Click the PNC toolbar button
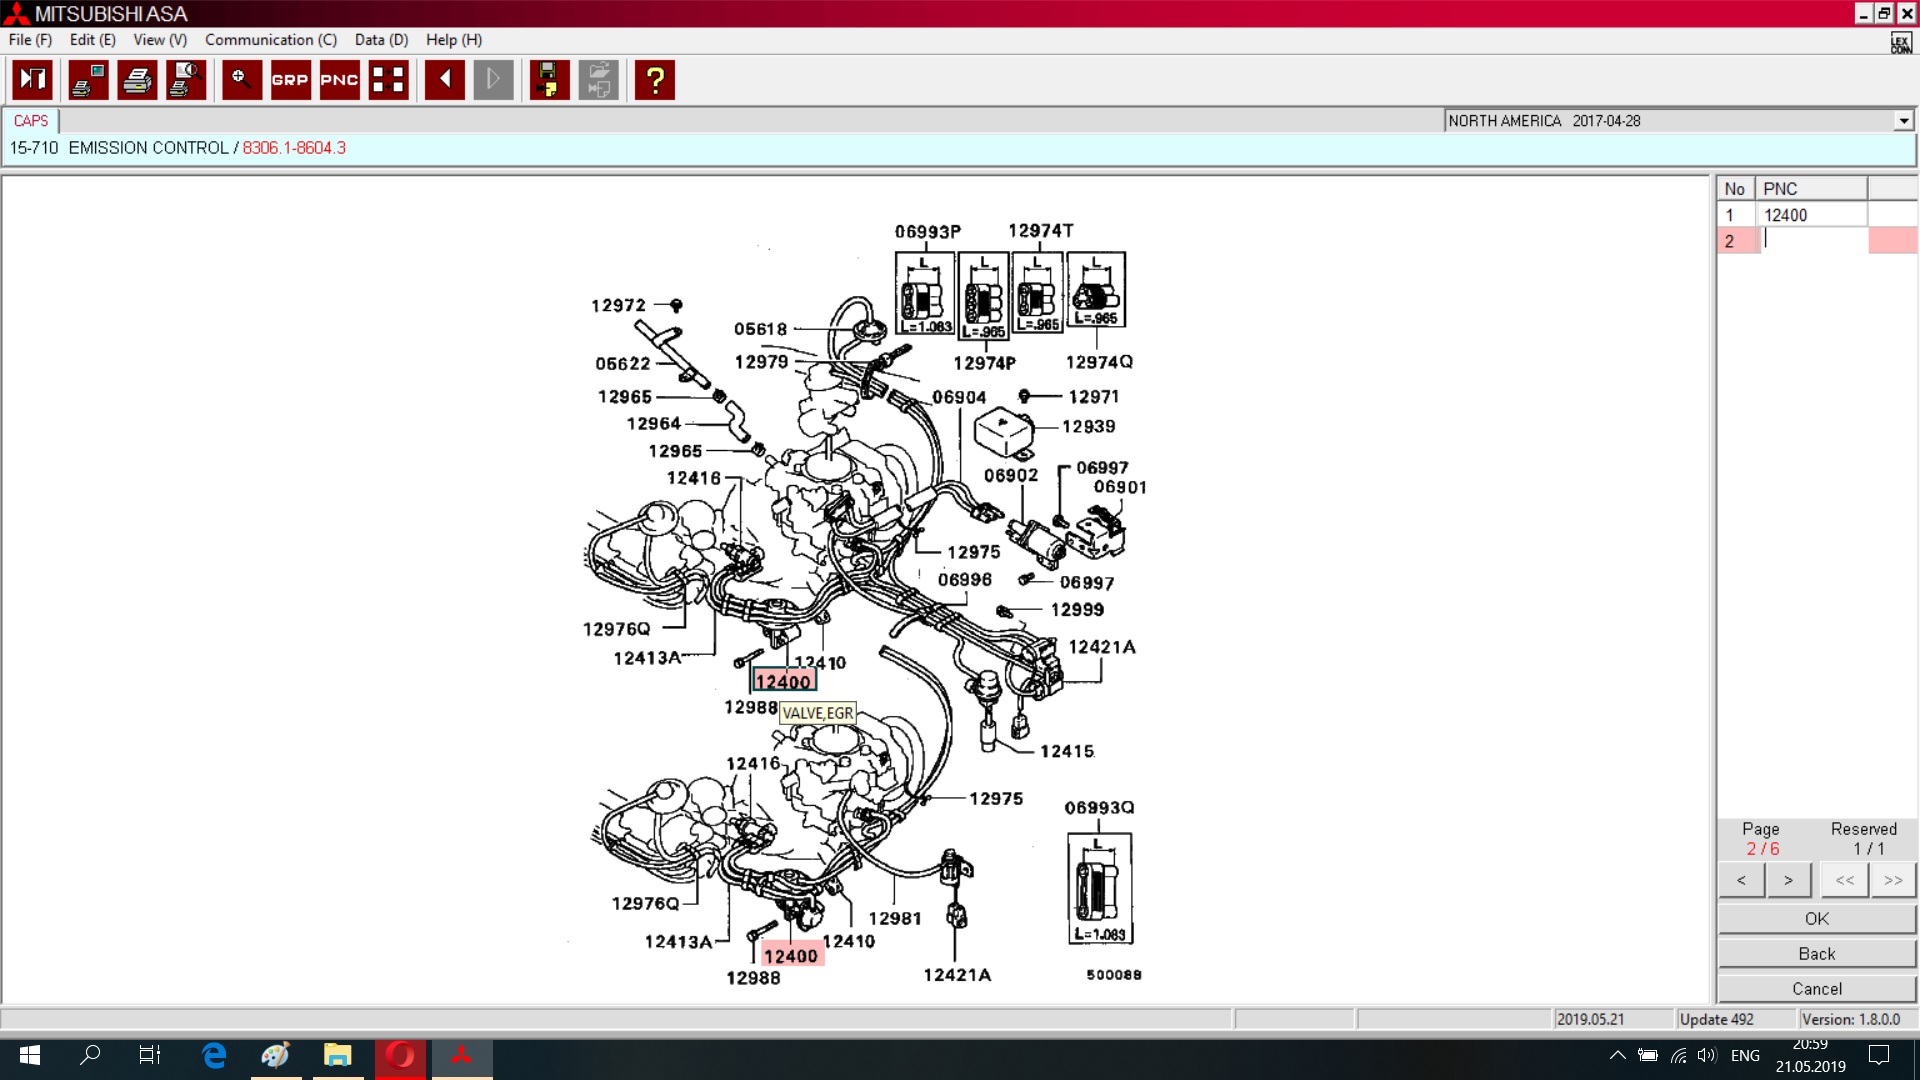This screenshot has height=1080, width=1920. click(339, 80)
